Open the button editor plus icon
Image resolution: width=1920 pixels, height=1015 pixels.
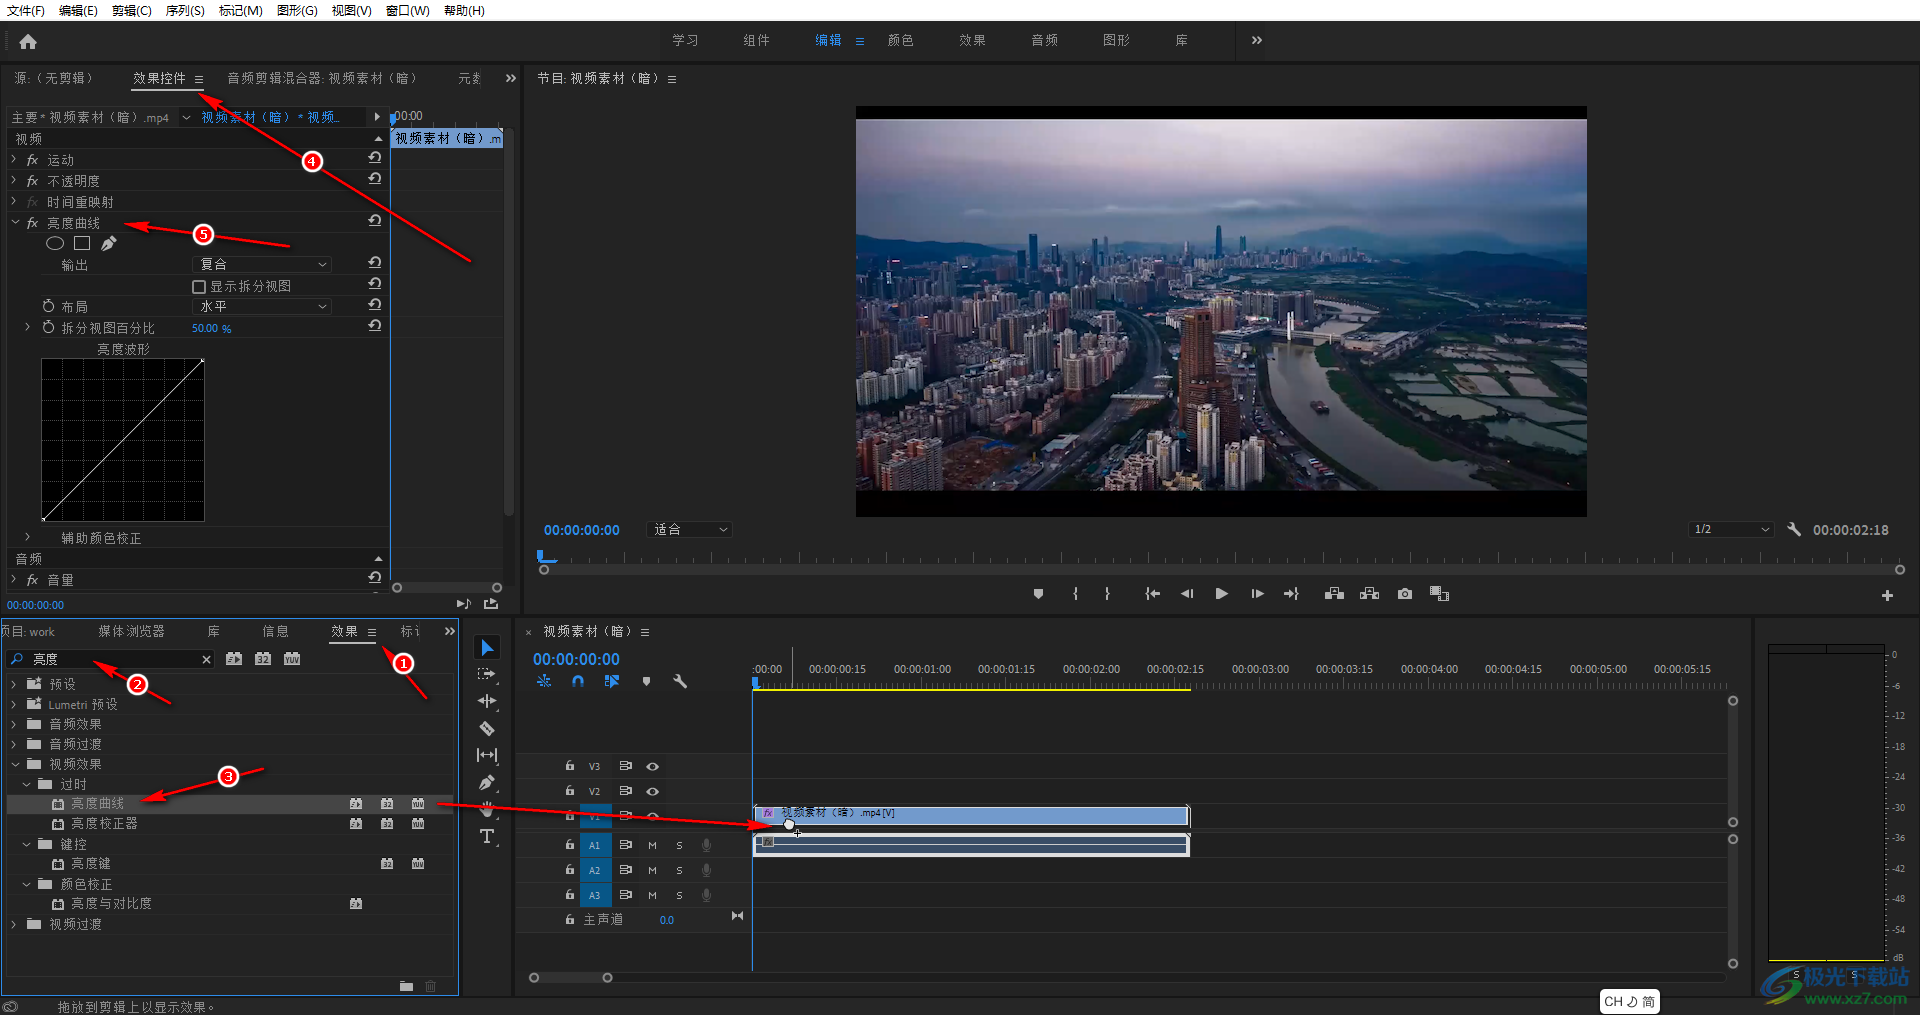coord(1887,595)
